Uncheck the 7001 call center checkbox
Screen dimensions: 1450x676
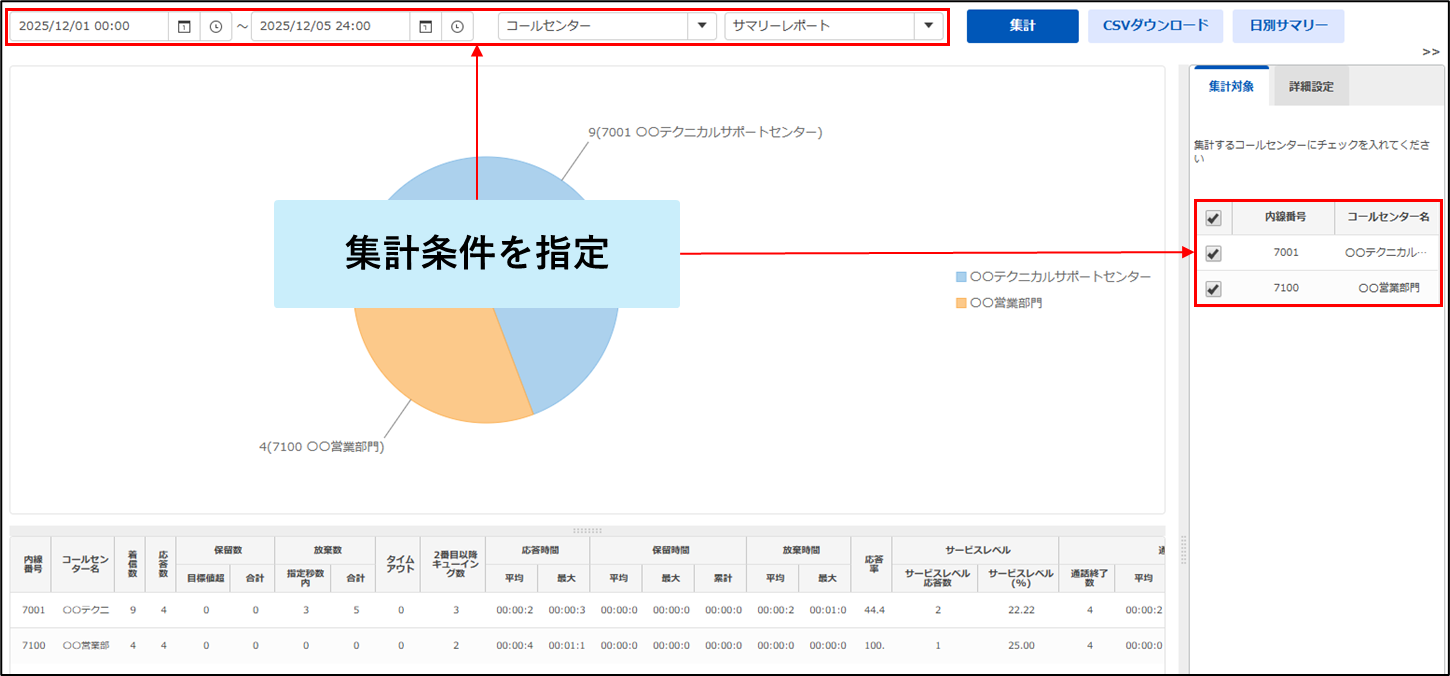coord(1213,253)
